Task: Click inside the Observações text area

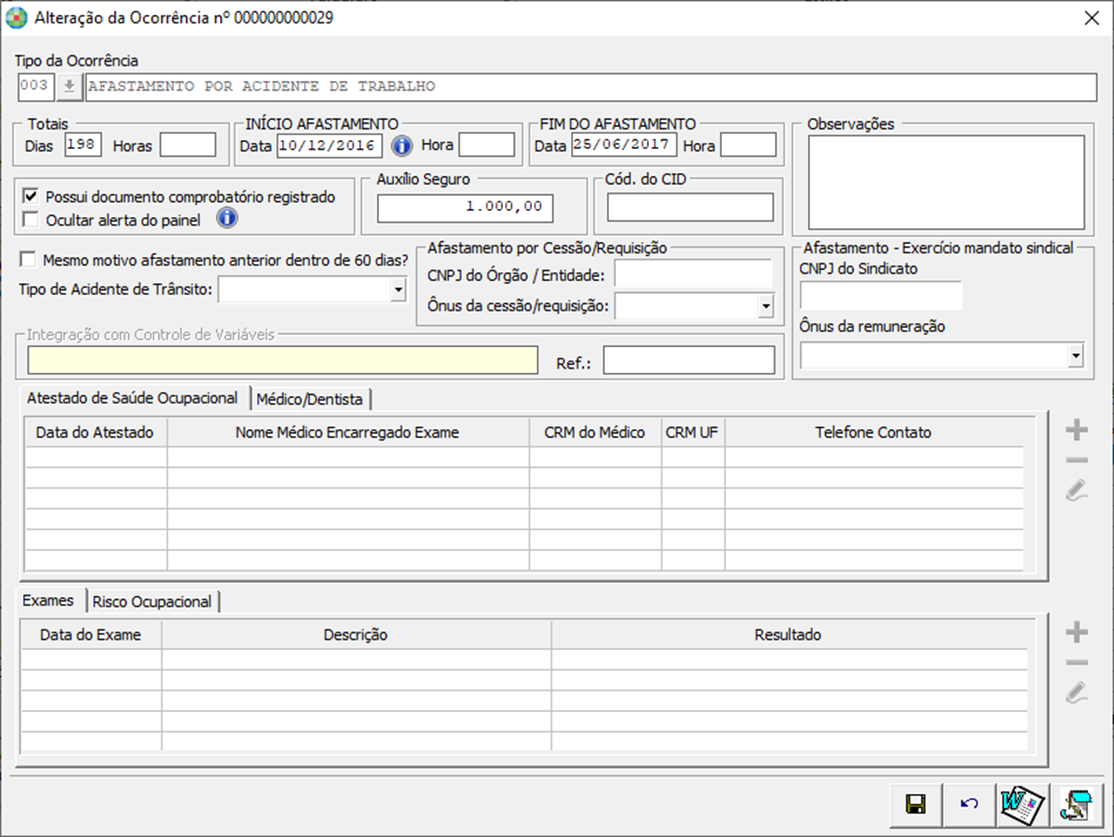Action: (x=946, y=182)
